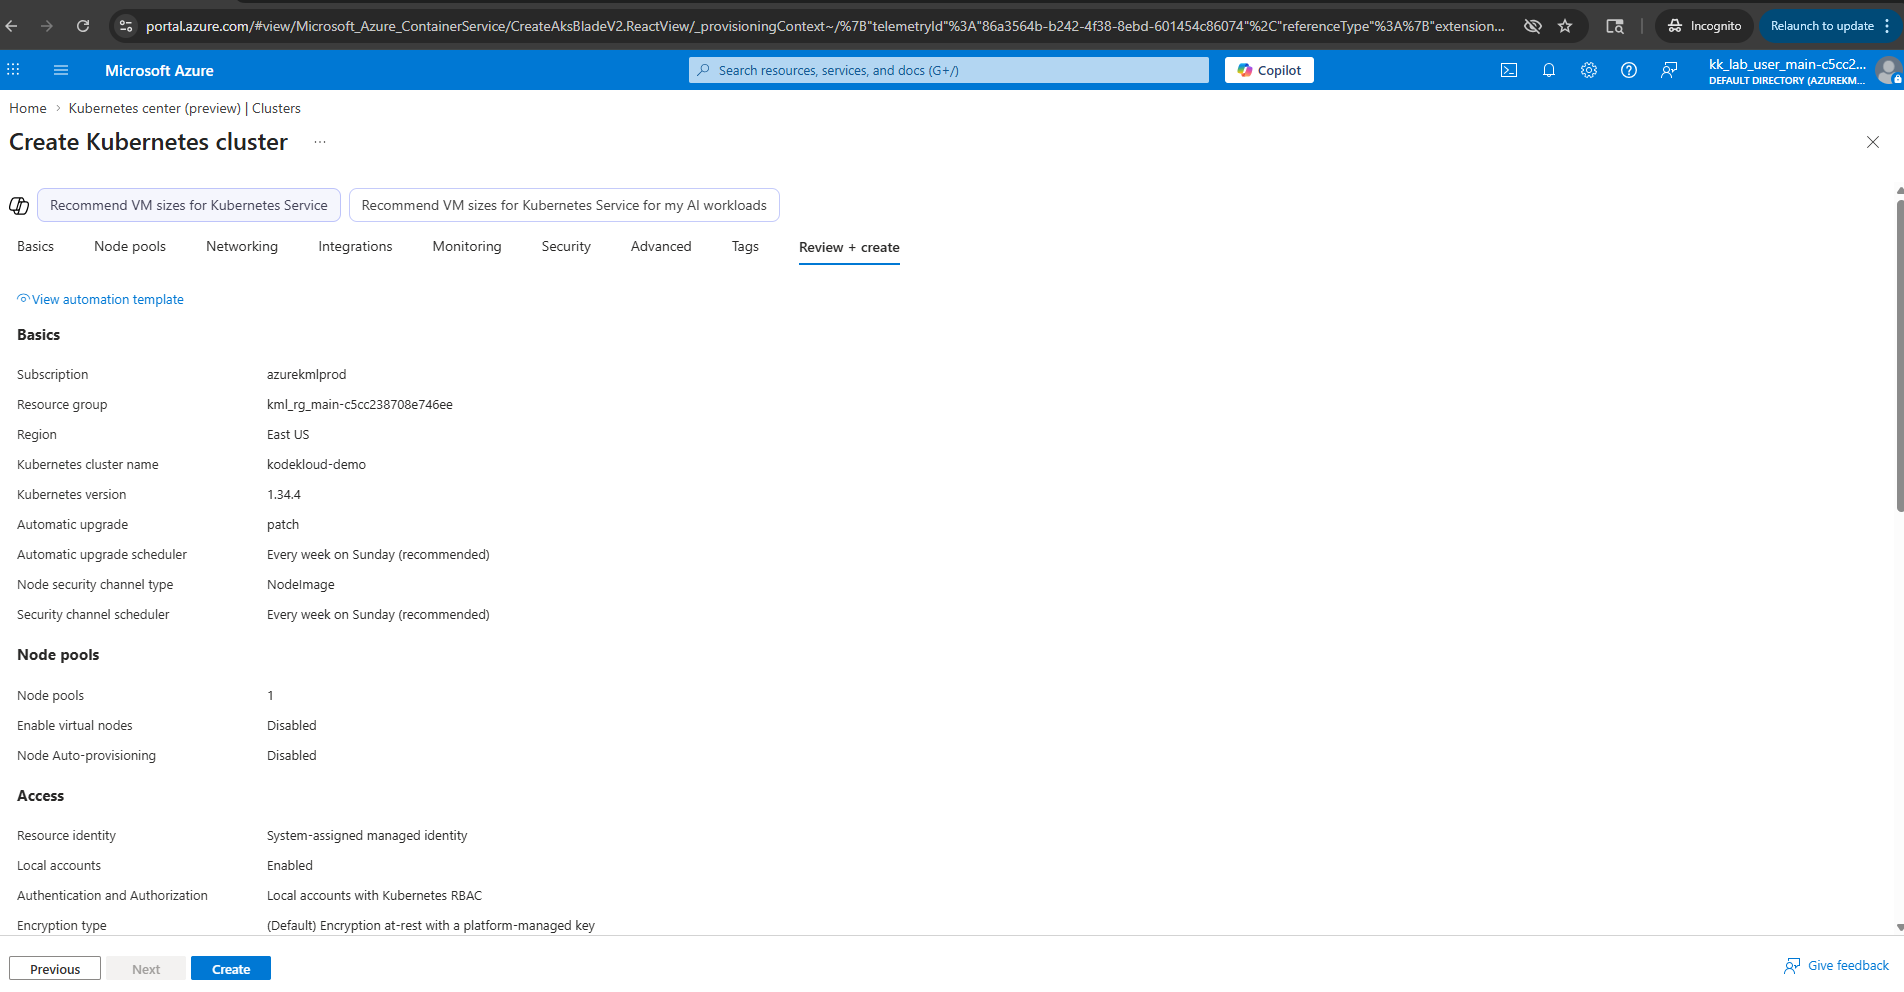This screenshot has width=1904, height=992.
Task: Click Recommend VM sizes for my AI workloads
Action: point(564,205)
